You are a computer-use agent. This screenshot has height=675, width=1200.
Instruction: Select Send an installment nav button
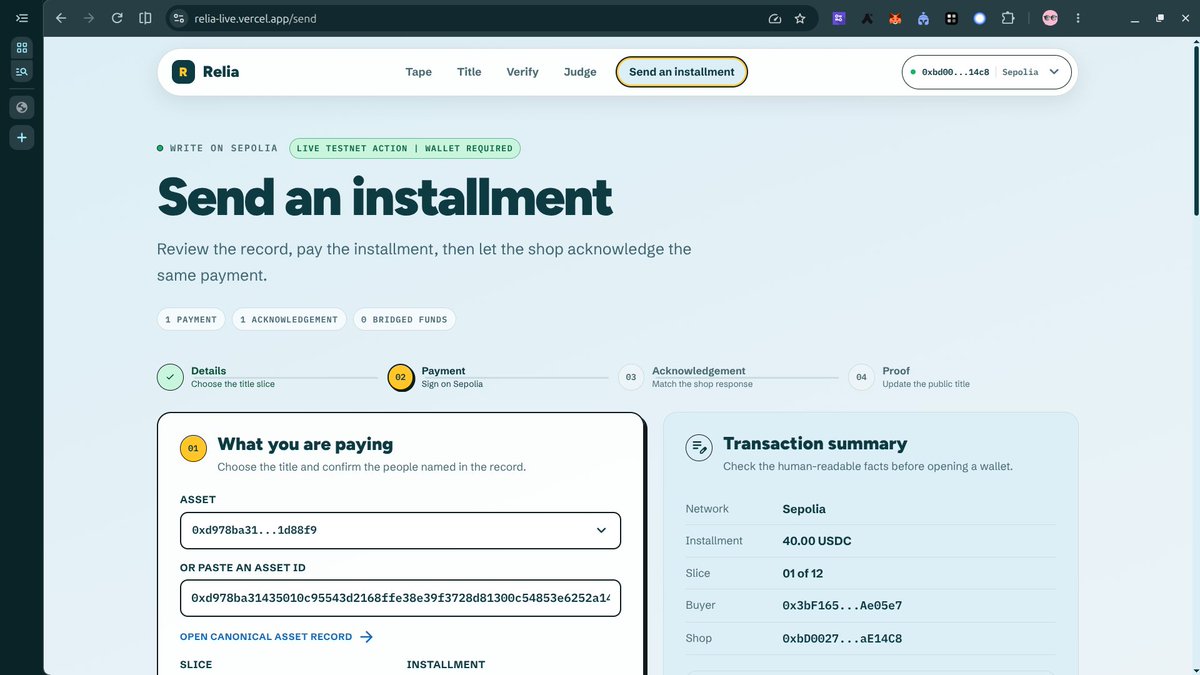tap(681, 72)
